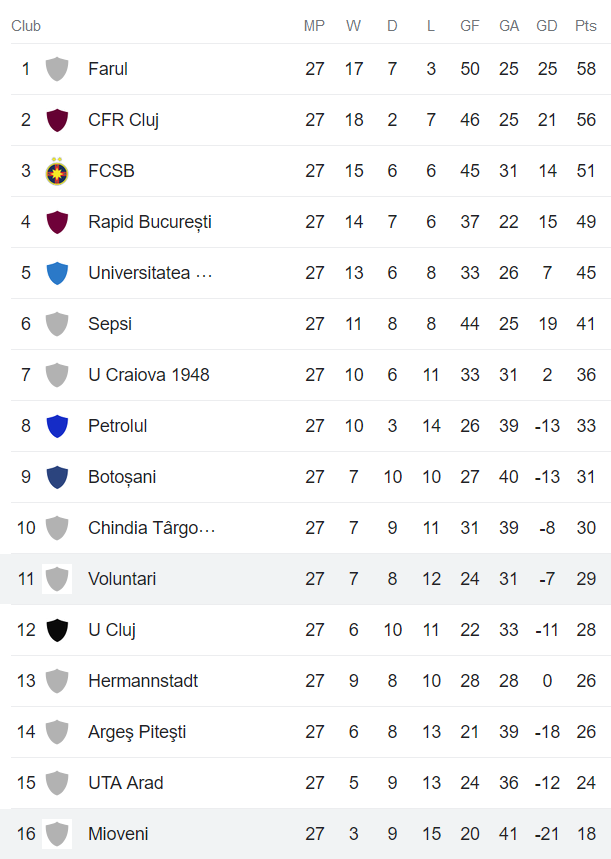The image size is (611, 859).
Task: Select the Club column header
Action: coord(26,26)
